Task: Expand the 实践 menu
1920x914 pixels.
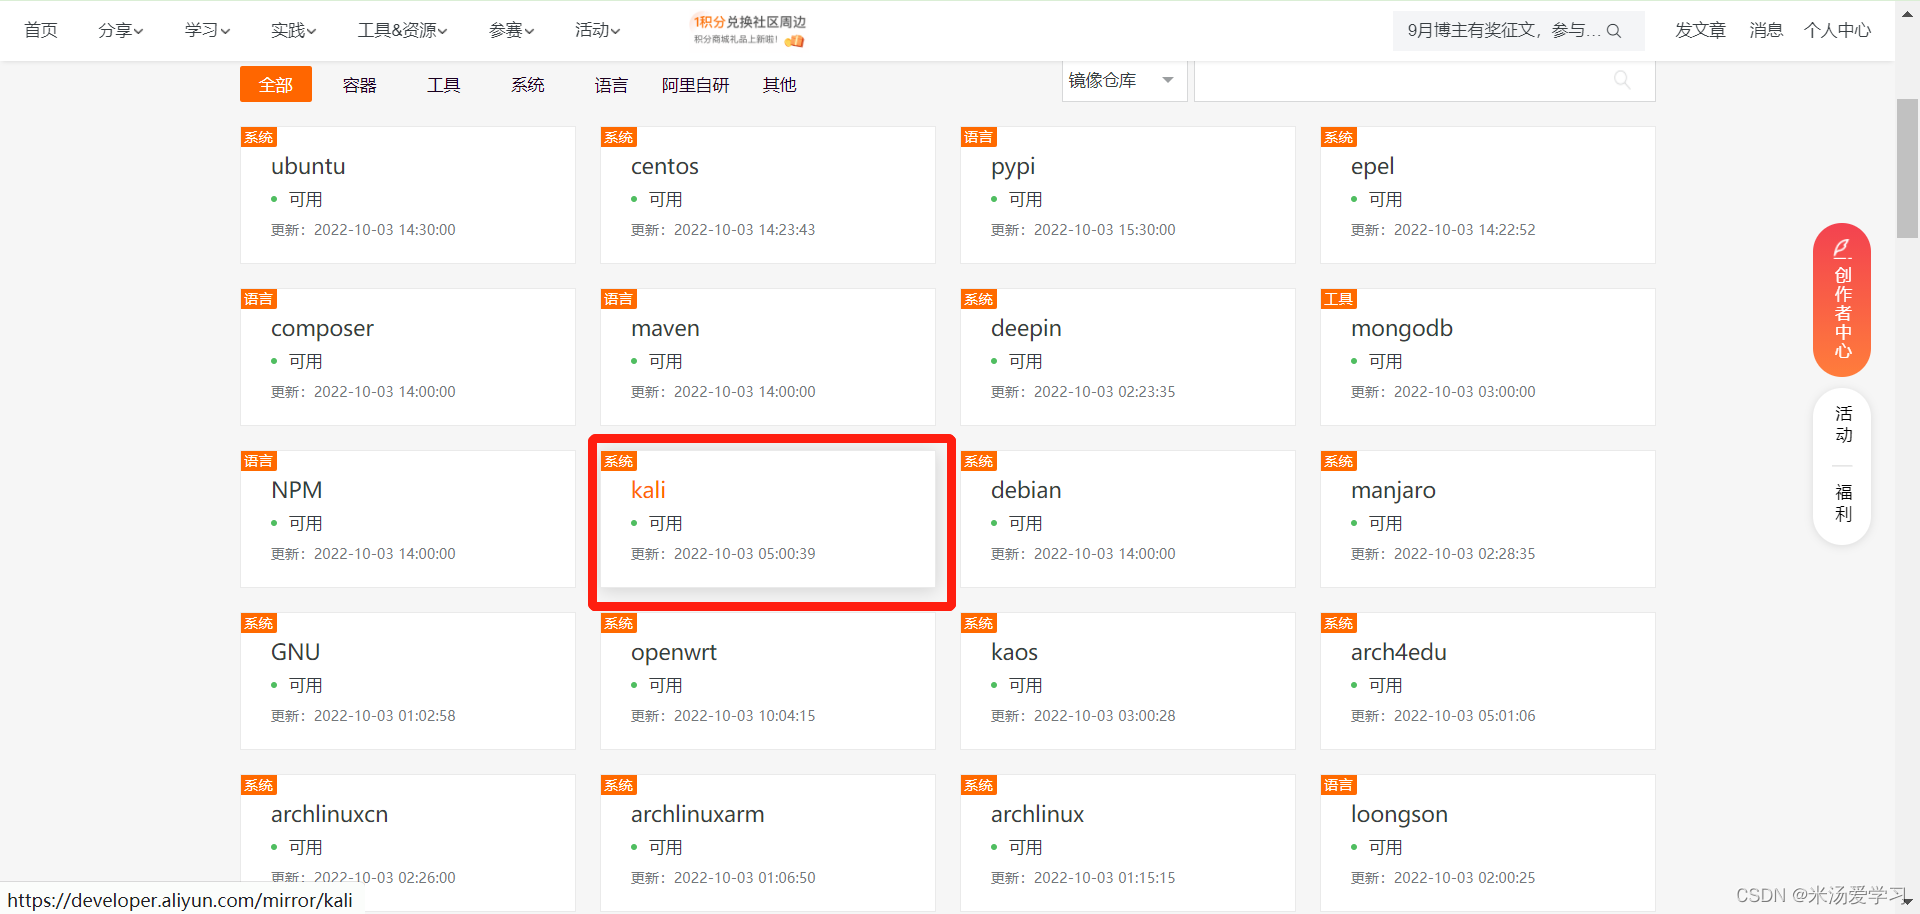Action: (x=293, y=30)
